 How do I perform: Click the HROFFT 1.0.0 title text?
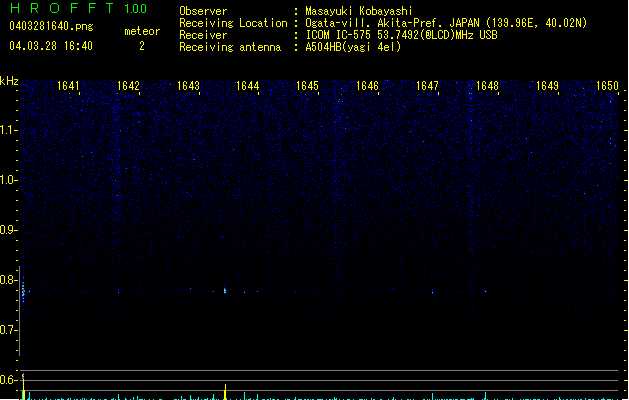point(79,8)
